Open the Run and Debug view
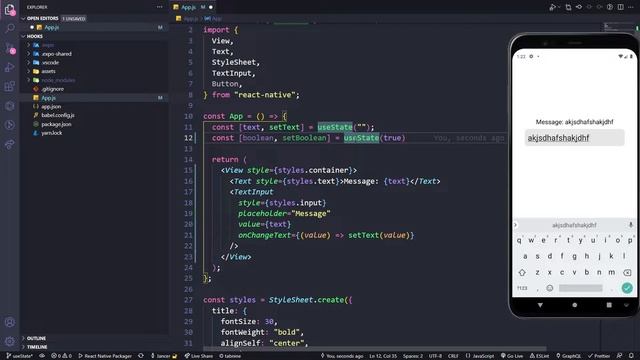 click(x=9, y=67)
